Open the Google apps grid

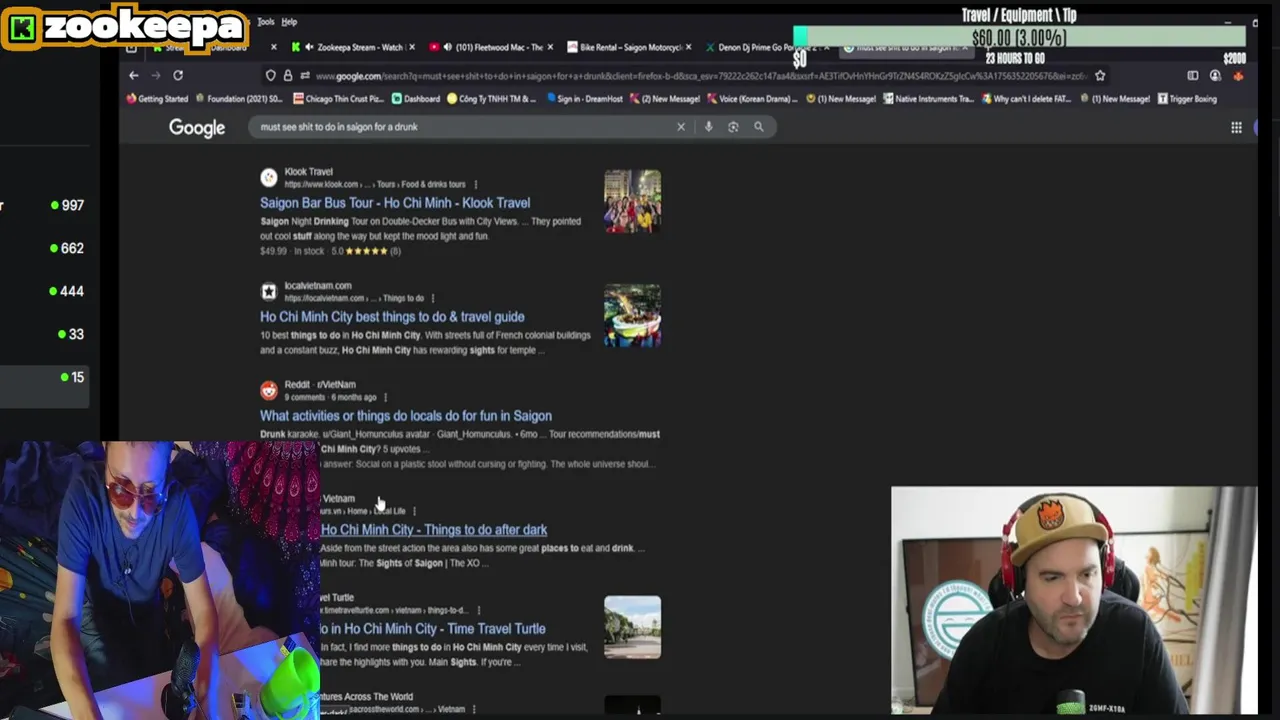click(x=1236, y=127)
